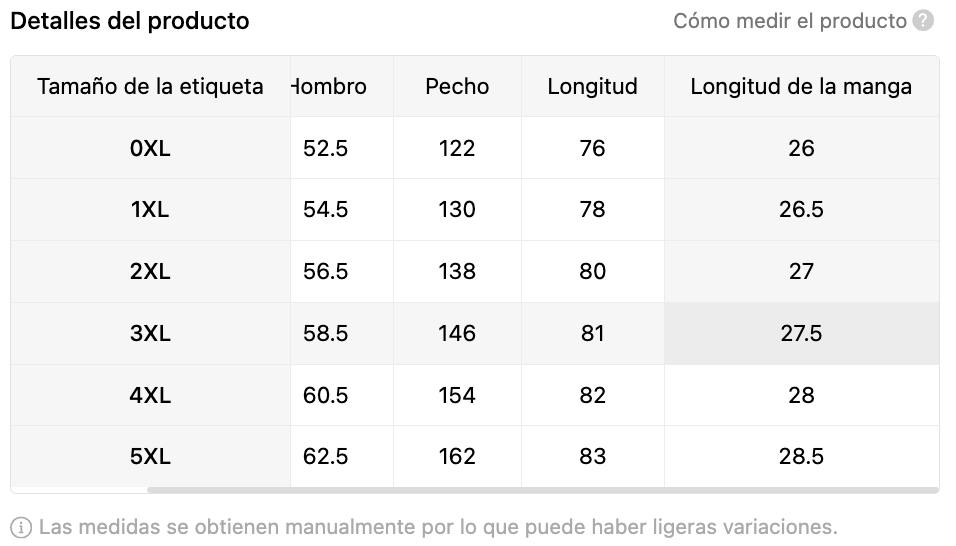Click the shoulder value 62.5 cell
Image resolution: width=956 pixels, height=546 pixels.
pos(326,457)
